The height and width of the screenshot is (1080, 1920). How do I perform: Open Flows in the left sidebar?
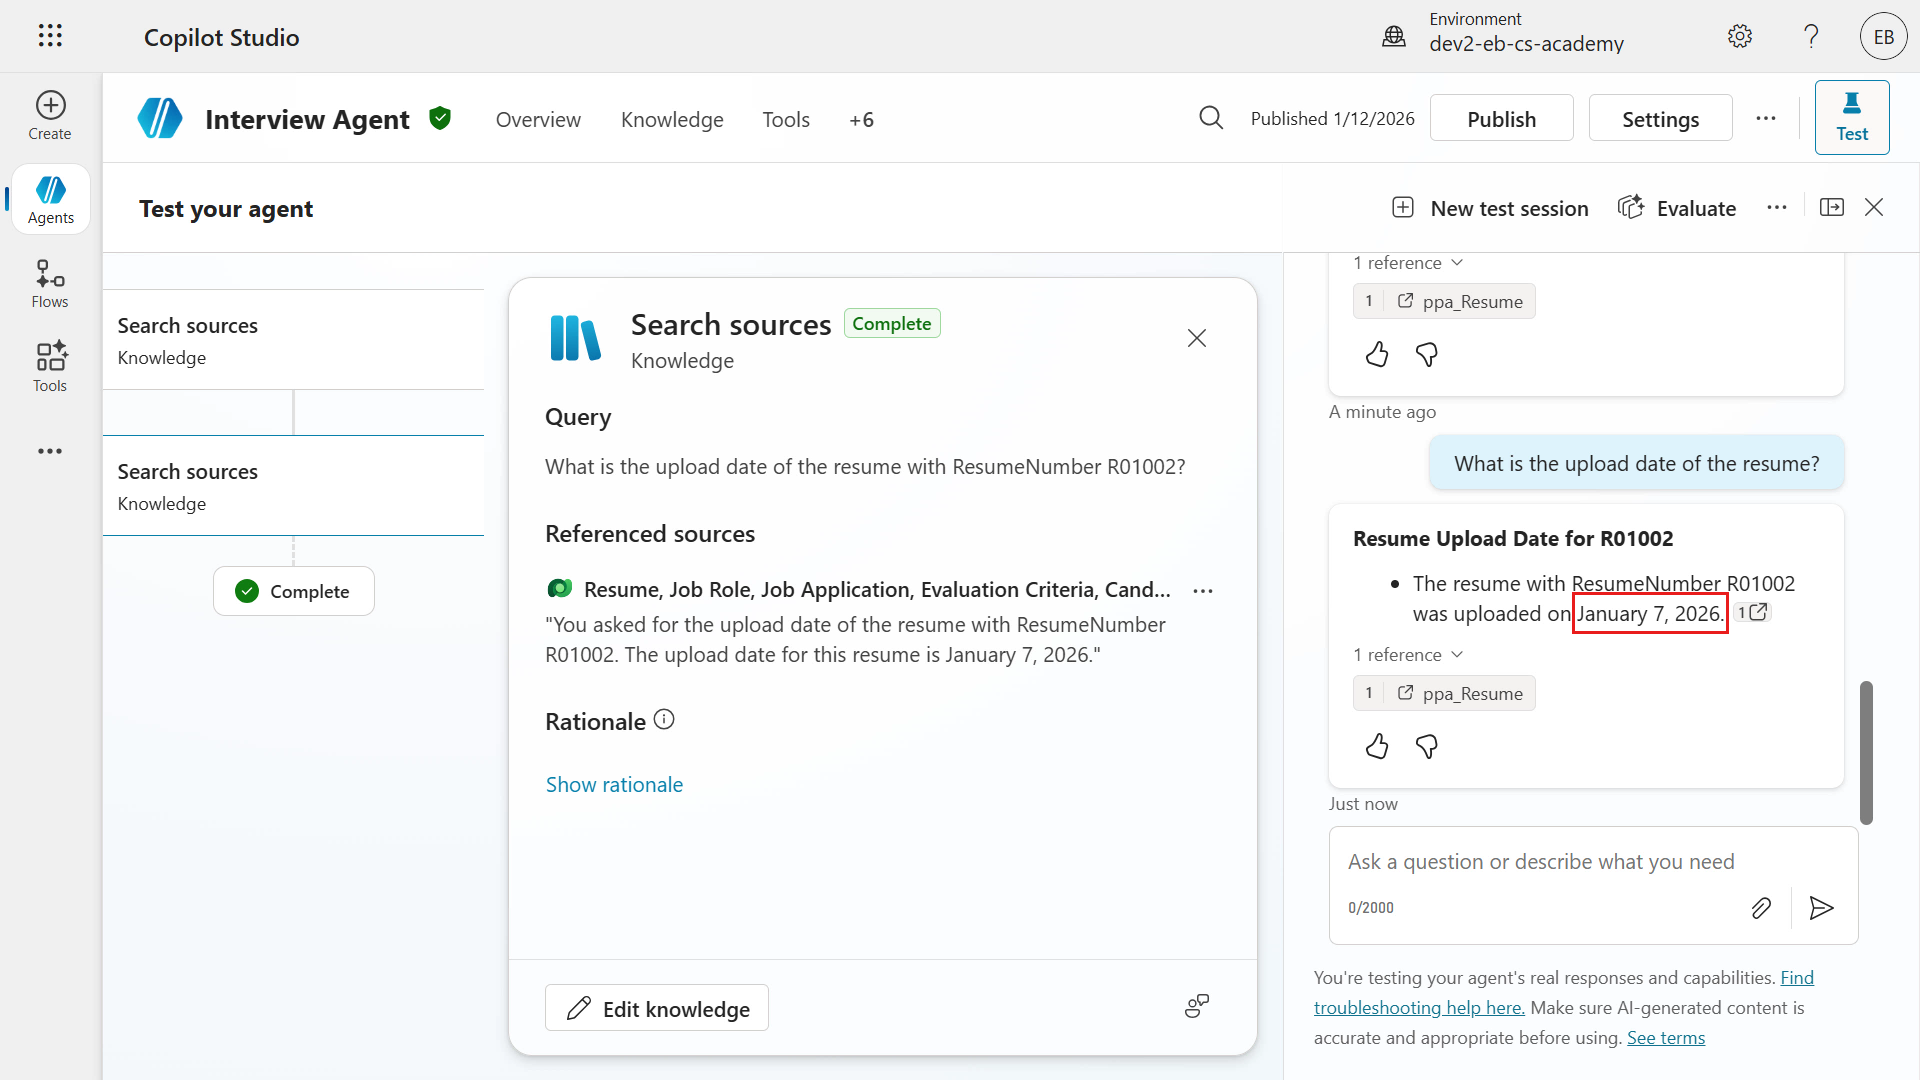[50, 284]
